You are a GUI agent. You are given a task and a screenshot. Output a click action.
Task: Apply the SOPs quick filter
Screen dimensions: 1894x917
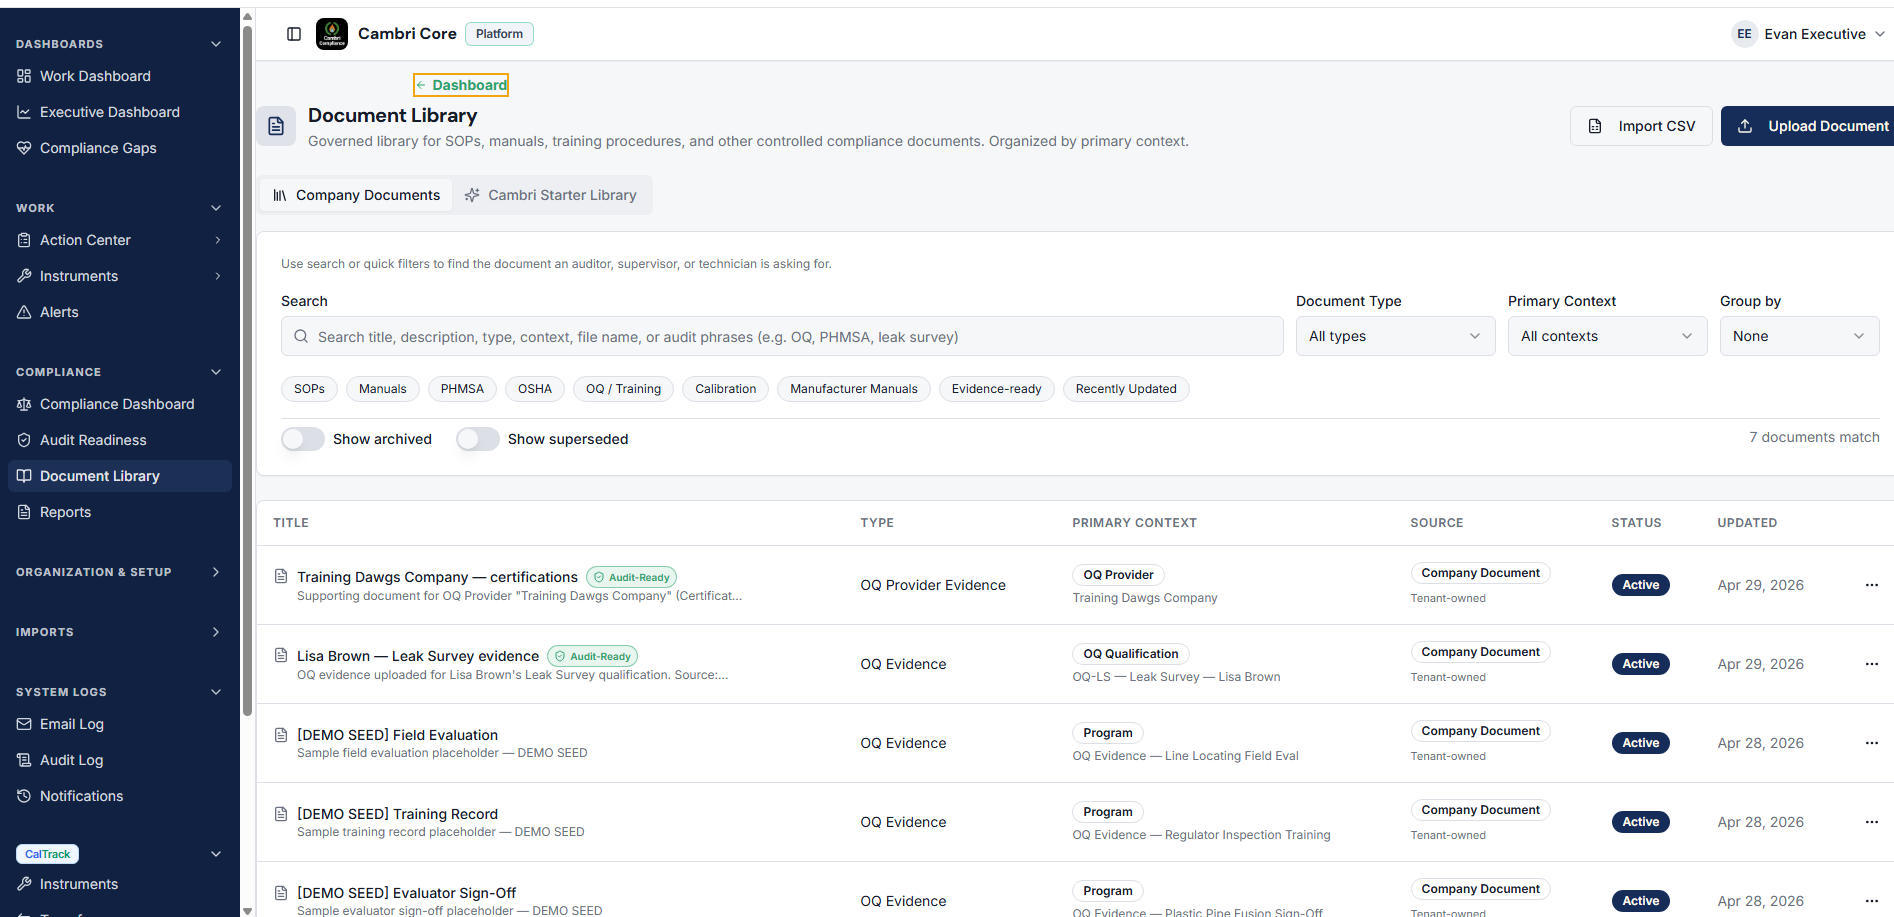[x=309, y=389]
